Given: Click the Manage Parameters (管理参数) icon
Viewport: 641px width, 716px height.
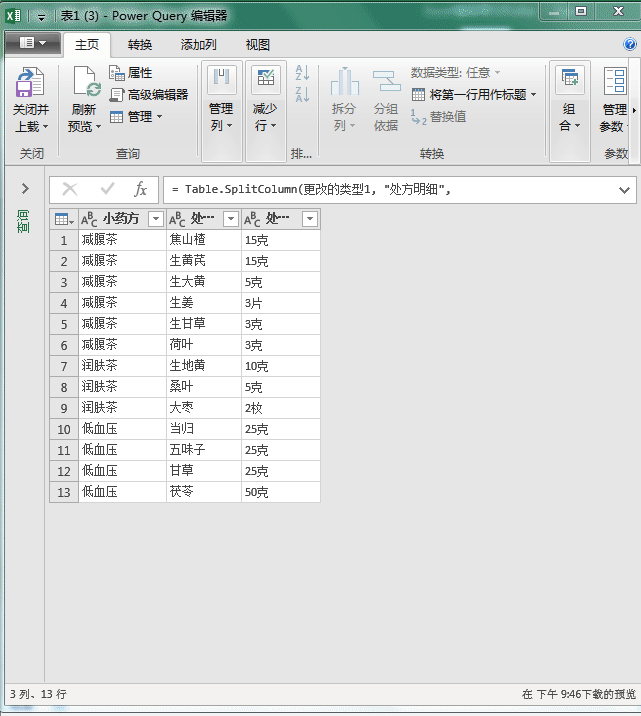Looking at the screenshot, I should point(615,81).
